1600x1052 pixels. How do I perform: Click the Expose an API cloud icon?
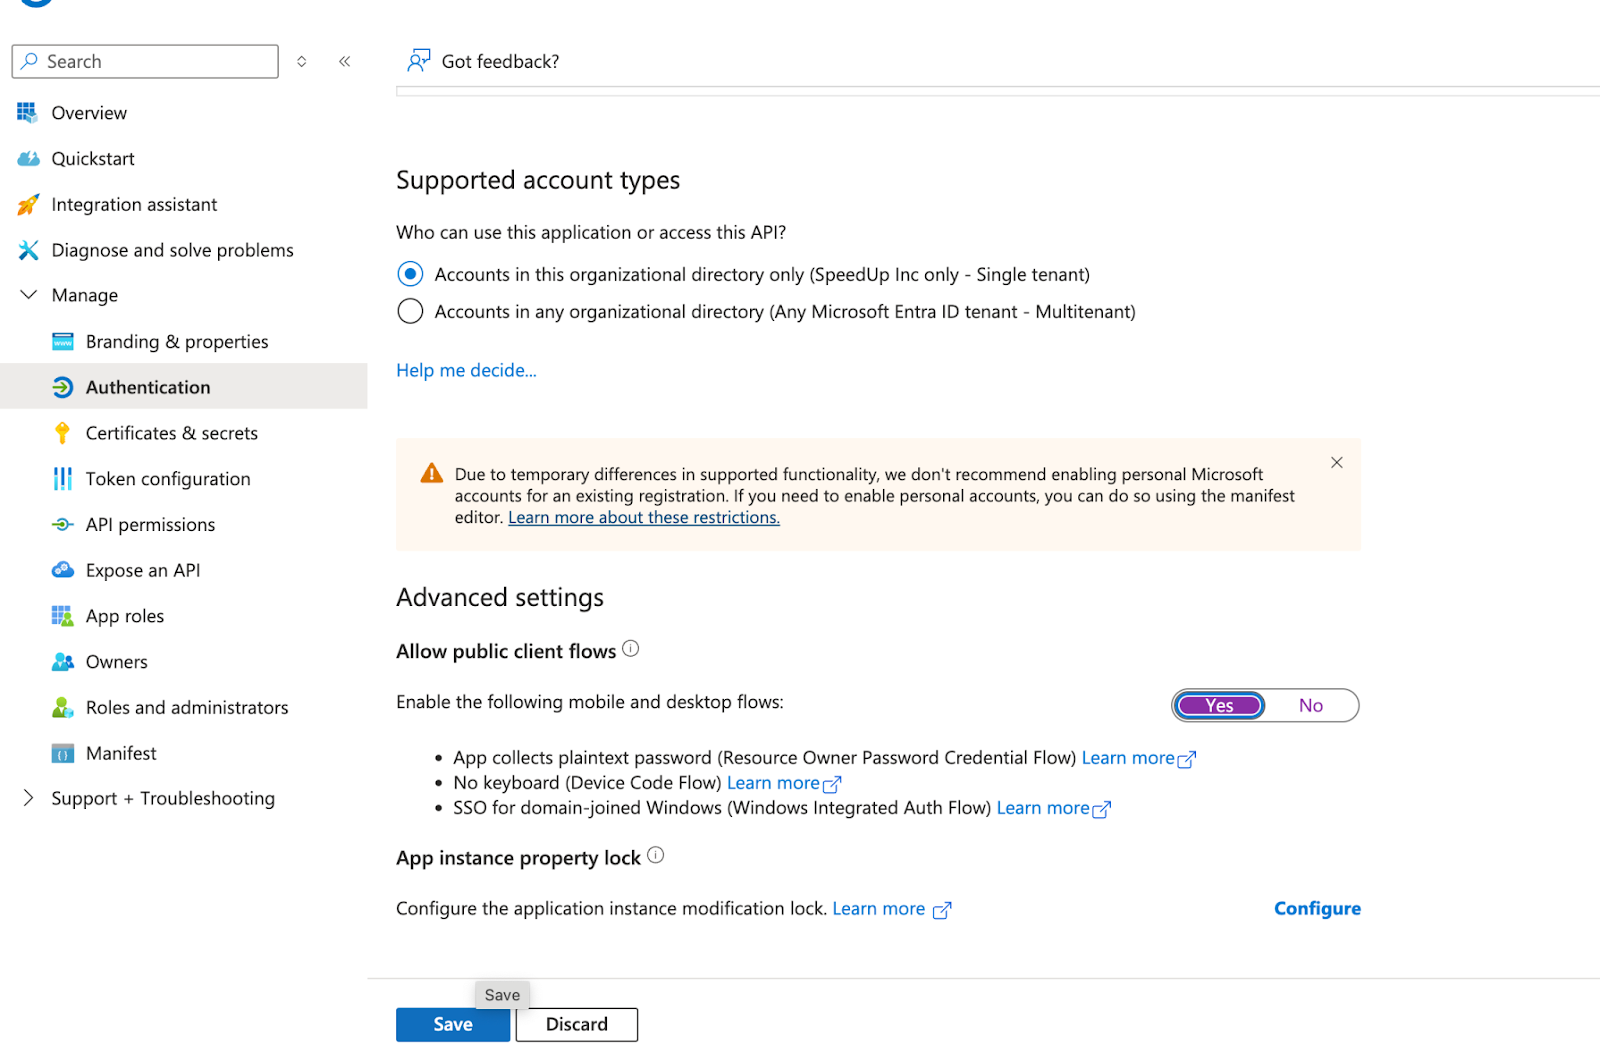coord(62,570)
